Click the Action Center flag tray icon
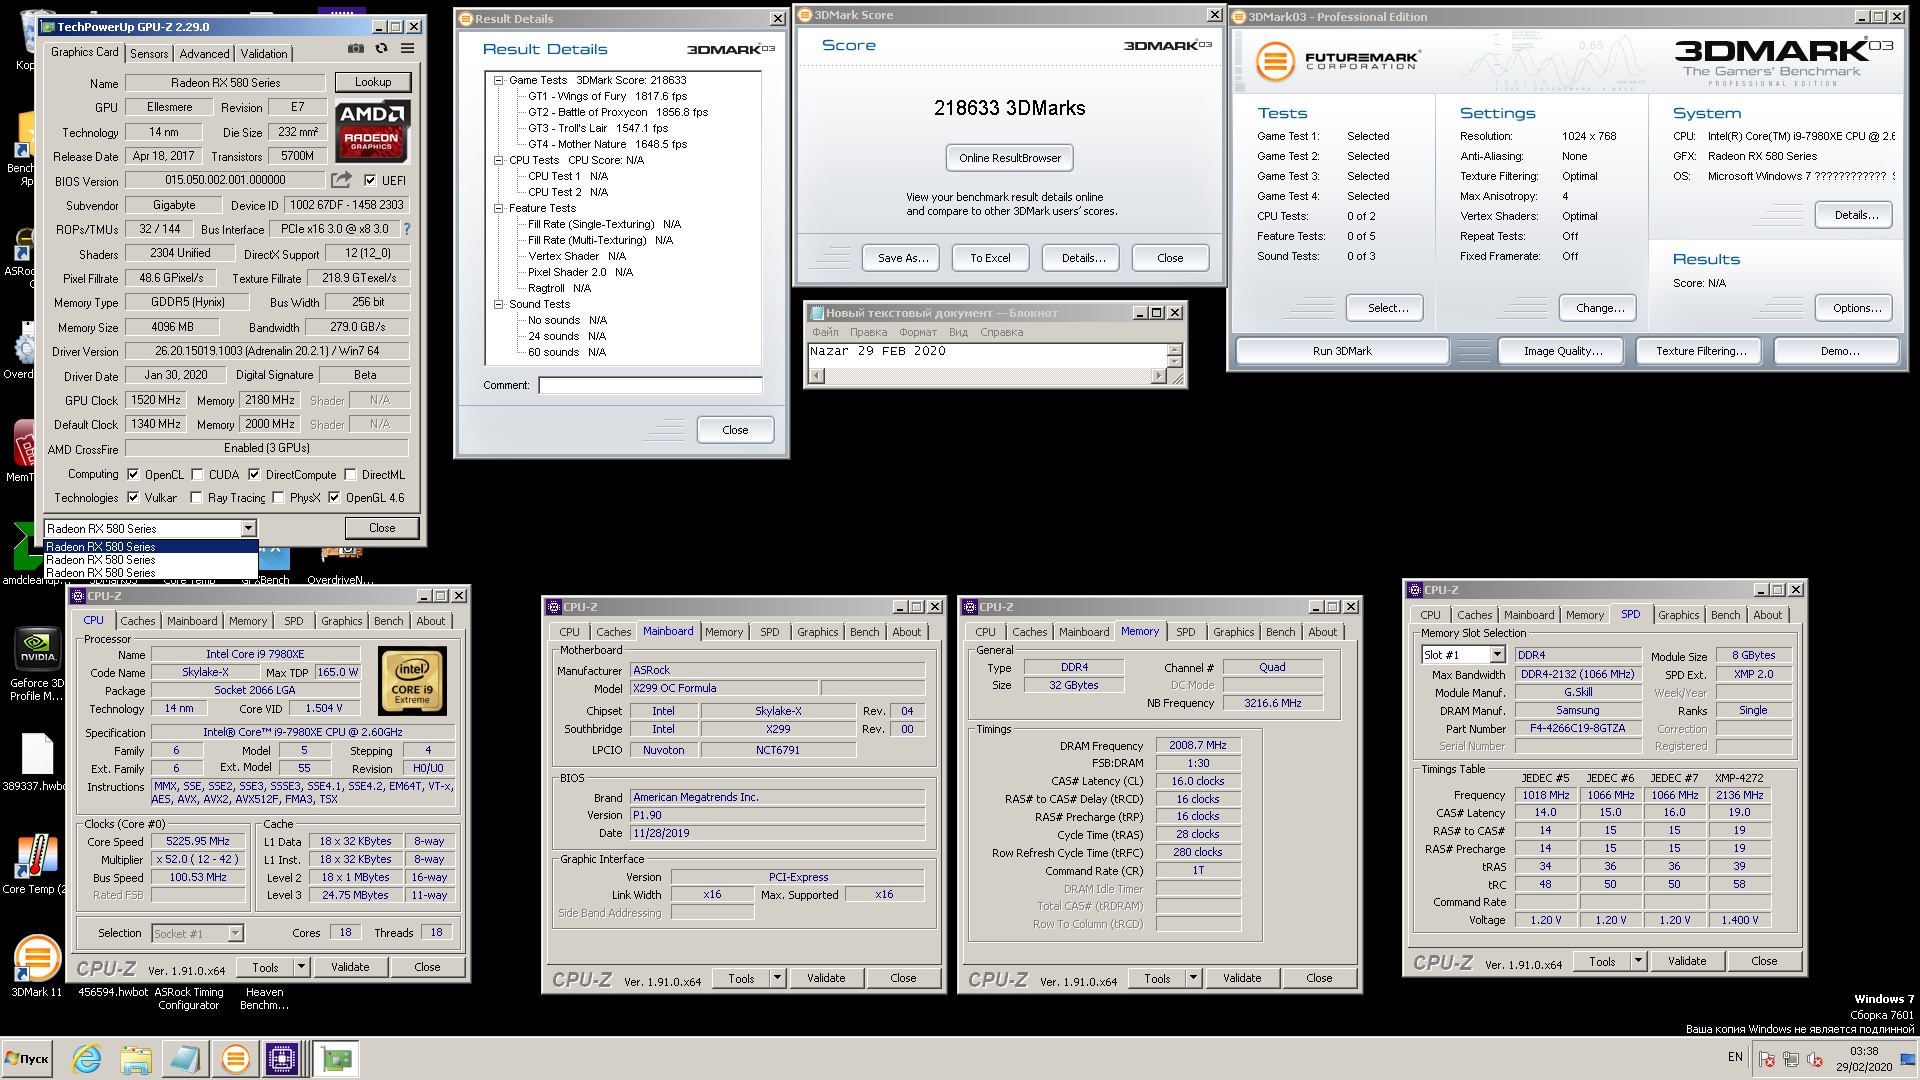Screen dimensions: 1920x1080 (x=1767, y=1059)
